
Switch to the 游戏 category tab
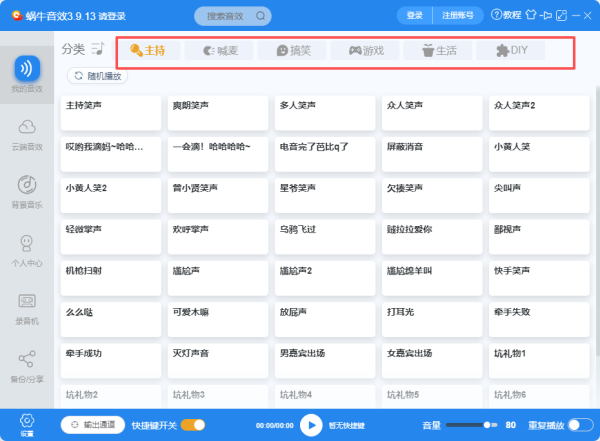365,51
